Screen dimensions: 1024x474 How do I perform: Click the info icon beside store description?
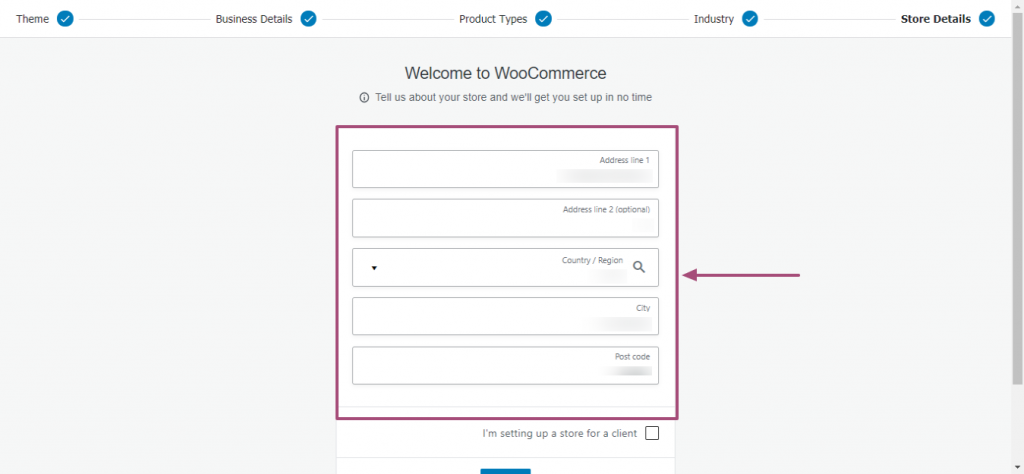click(364, 98)
